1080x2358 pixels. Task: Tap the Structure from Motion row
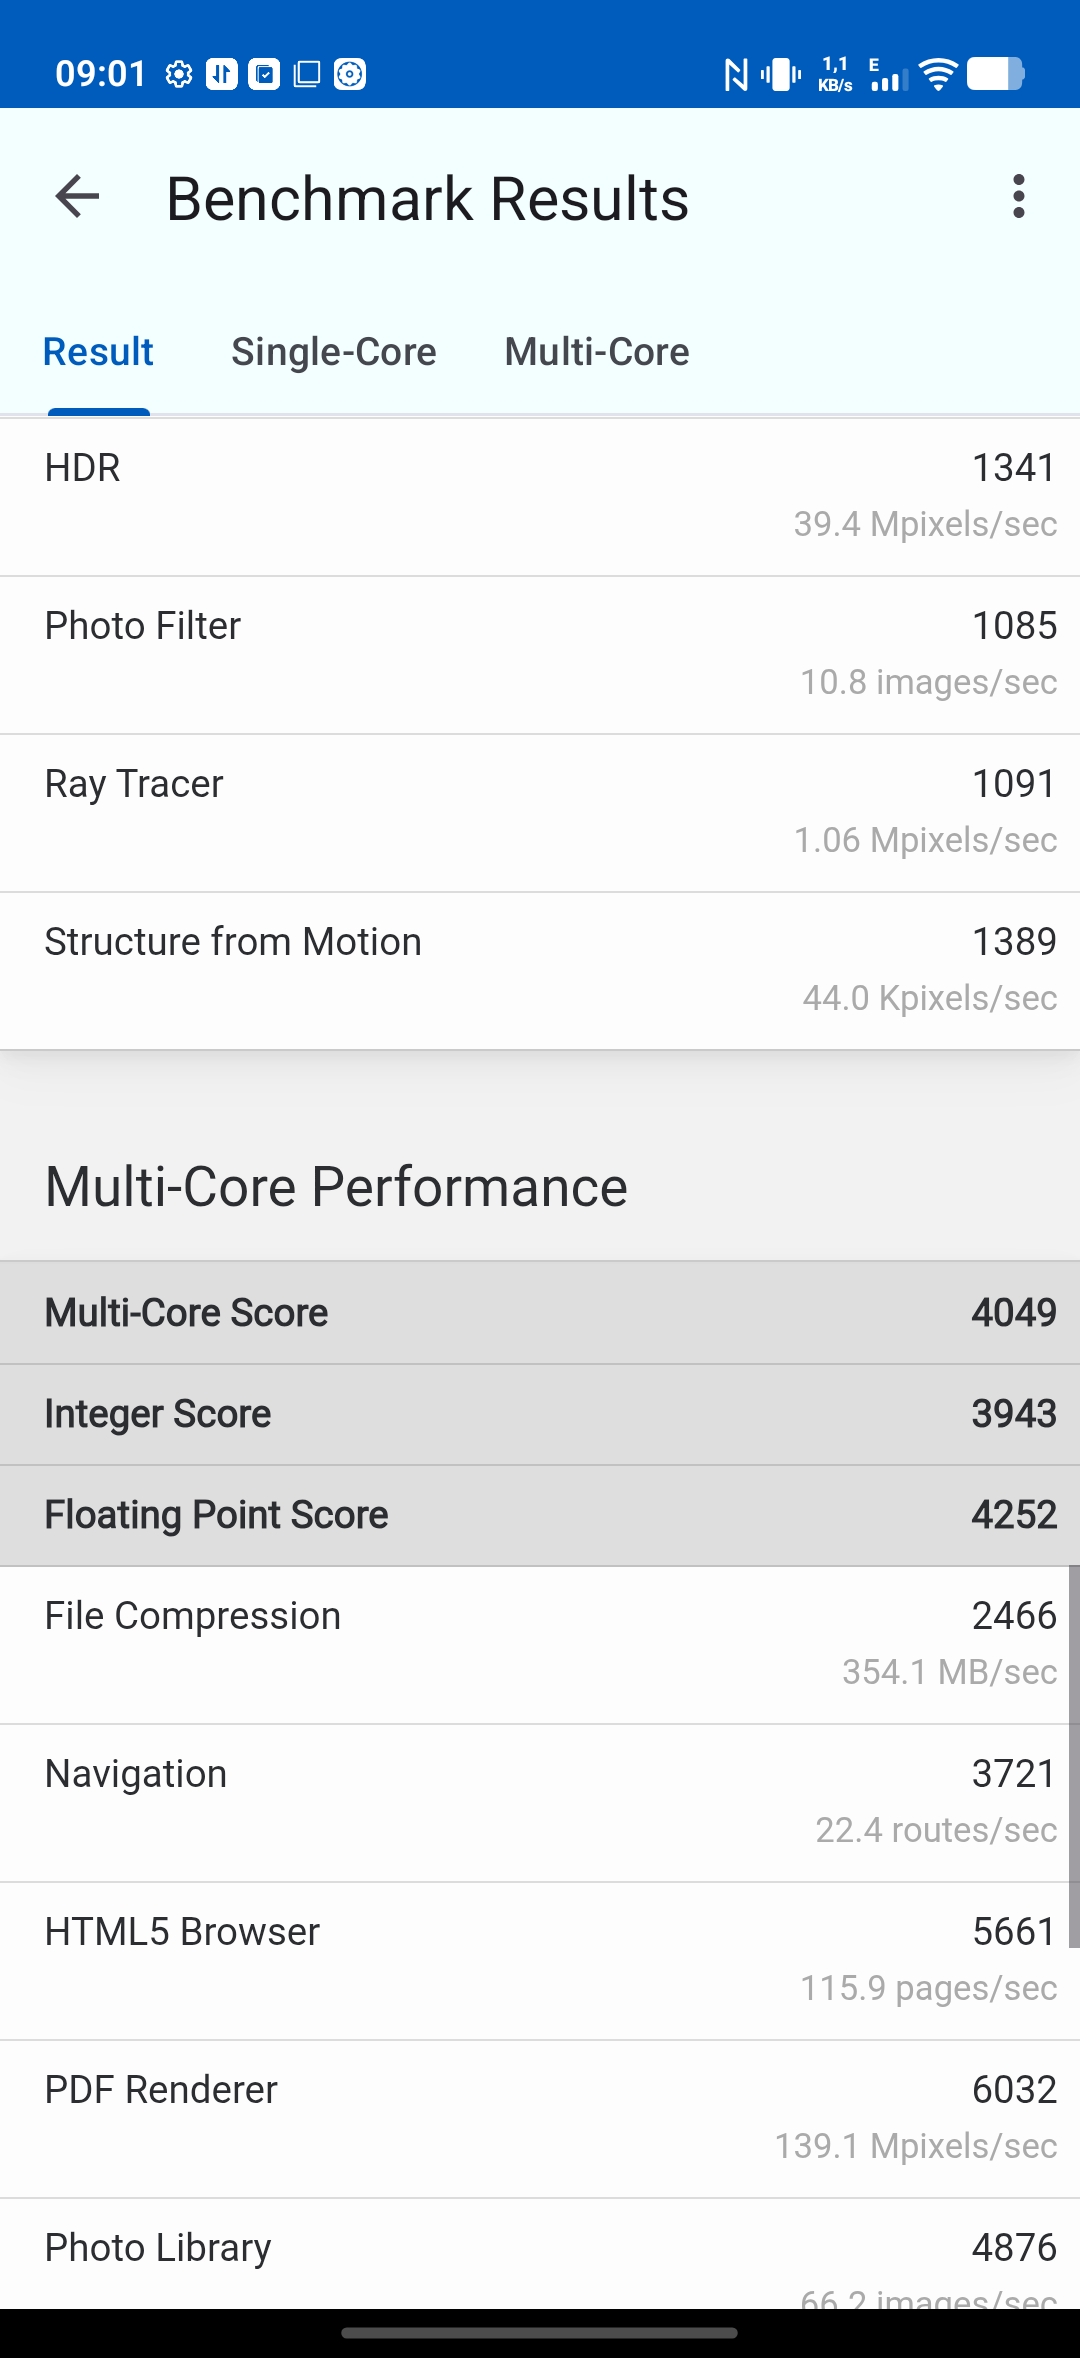click(x=540, y=971)
